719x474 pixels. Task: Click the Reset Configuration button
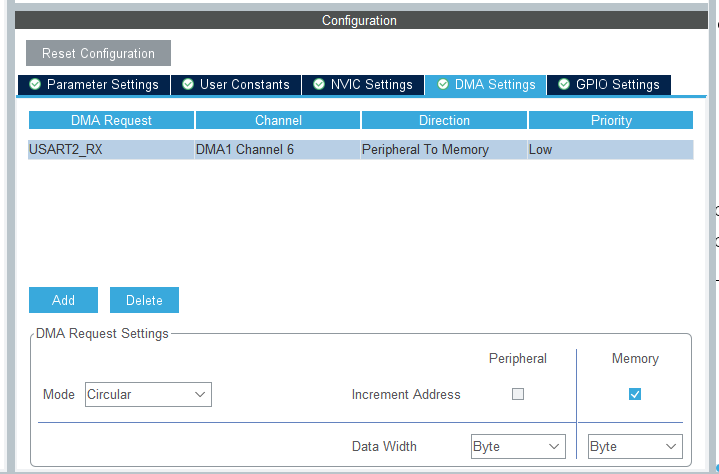[98, 53]
